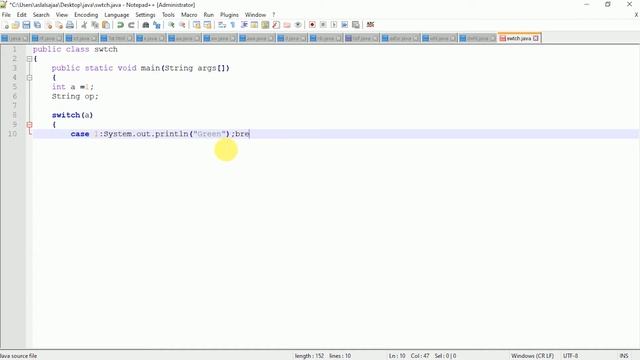Toggle synchronized horizontal scrolling
The height and width of the screenshot is (360, 640).
coord(207,25)
